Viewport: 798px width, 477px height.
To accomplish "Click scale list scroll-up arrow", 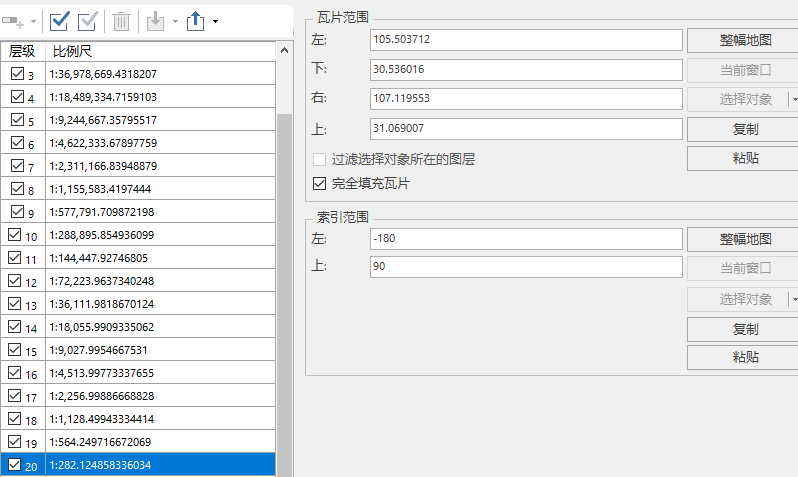I will point(284,50).
